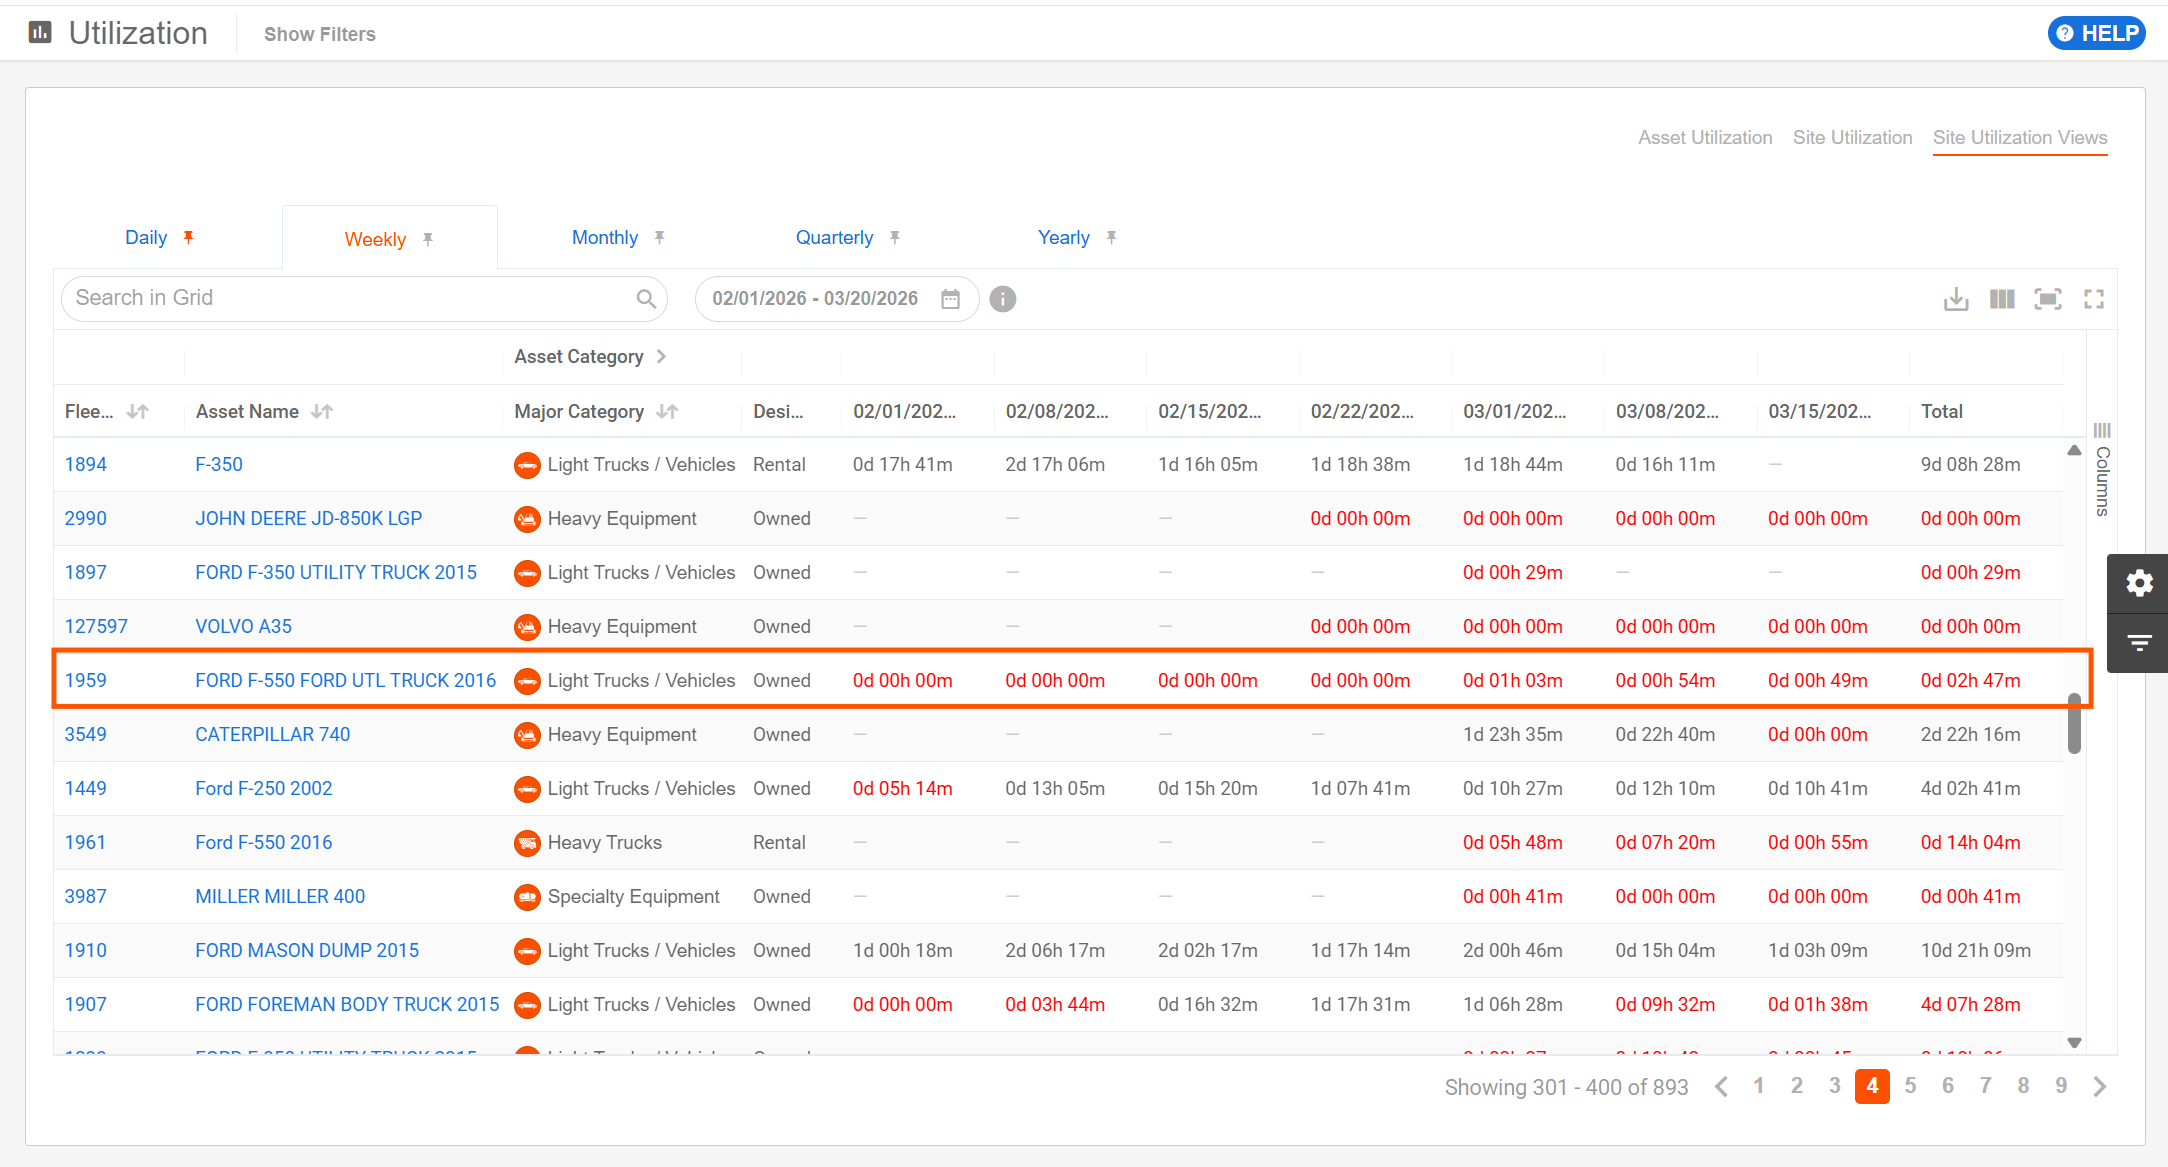The width and height of the screenshot is (2168, 1167).
Task: Click the download export icon
Action: 1956,299
